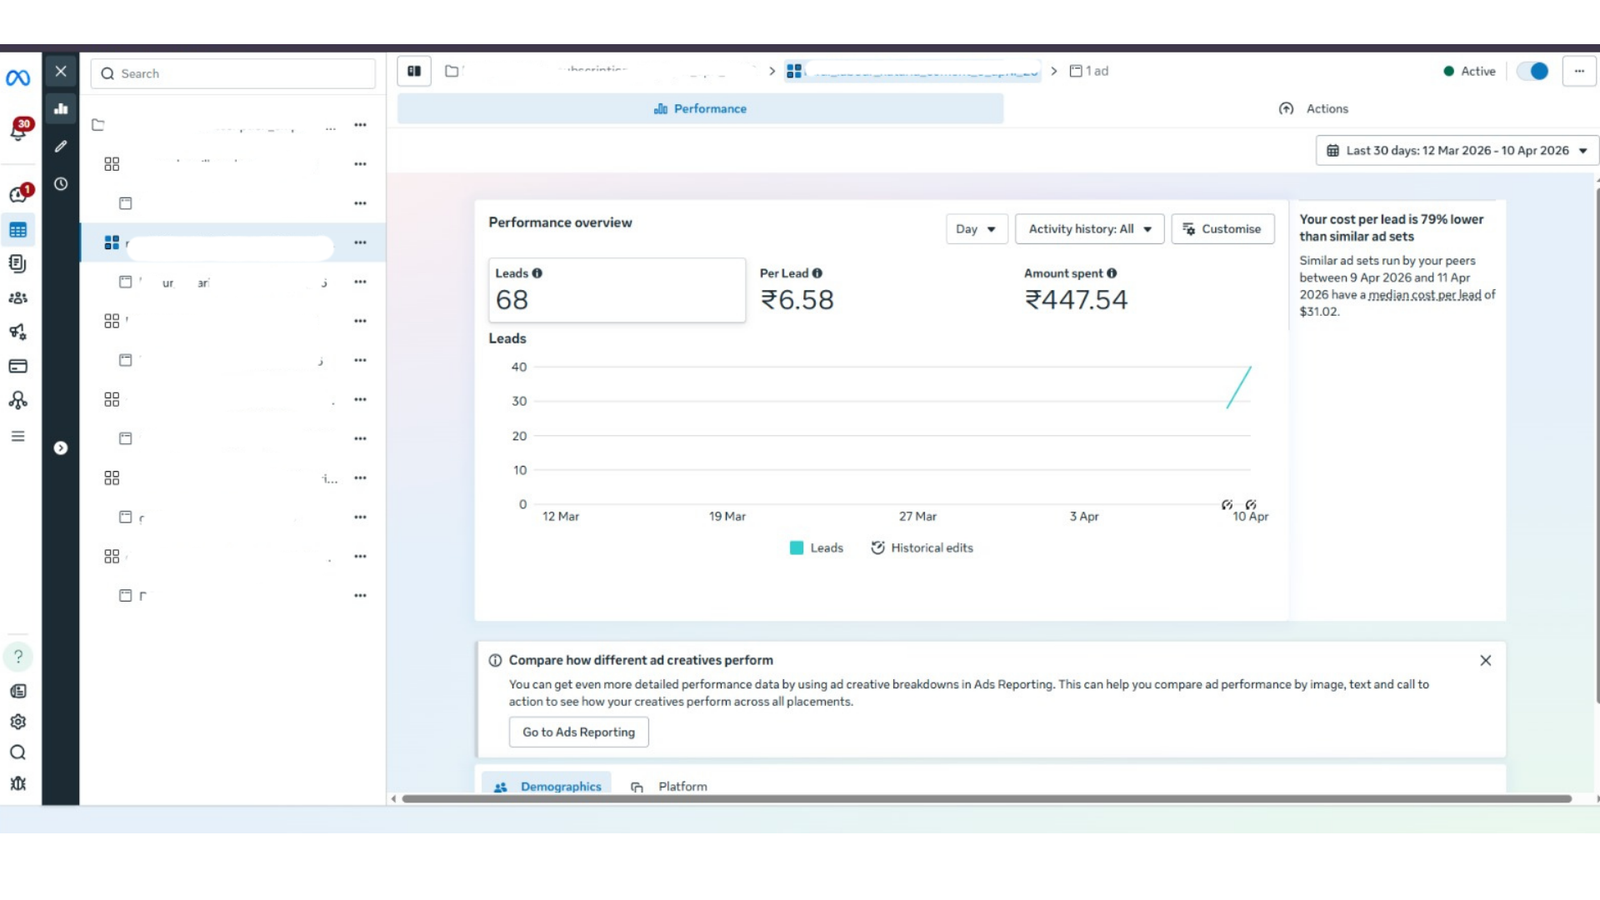The height and width of the screenshot is (900, 1600).
Task: Open the settings gear in left rail
Action: click(x=18, y=722)
